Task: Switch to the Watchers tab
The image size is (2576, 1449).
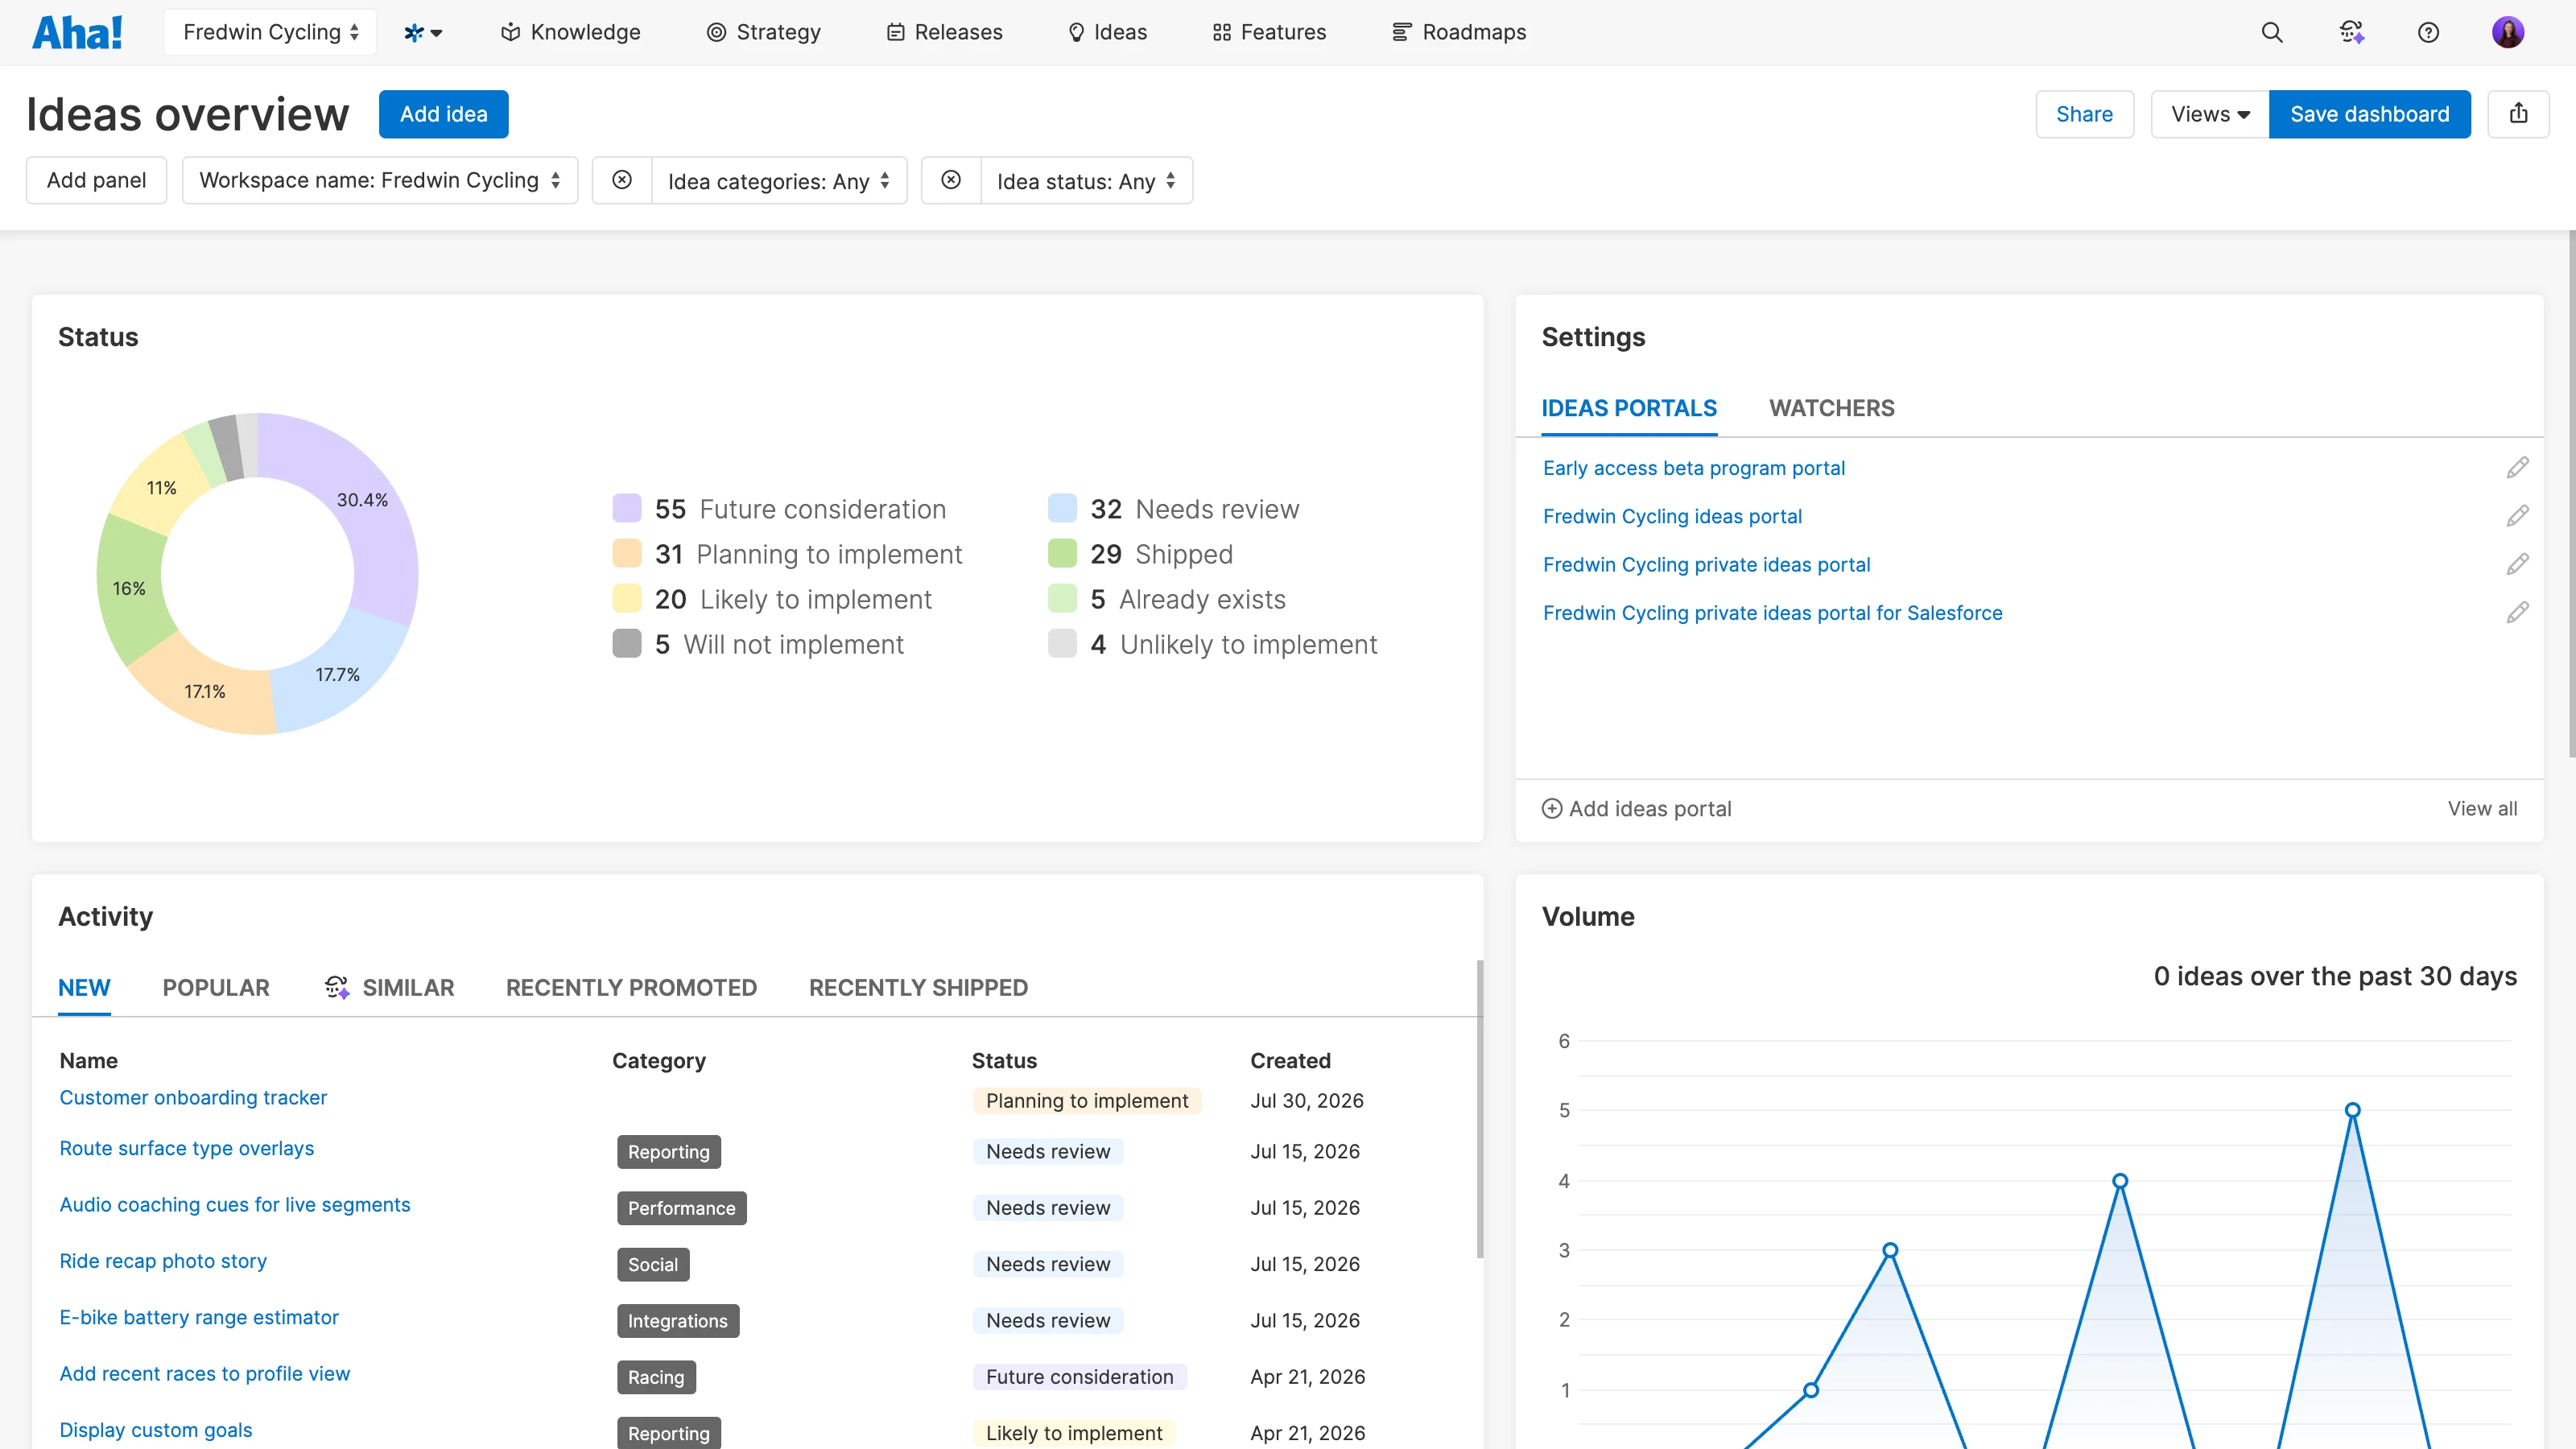Action: pyautogui.click(x=1832, y=408)
